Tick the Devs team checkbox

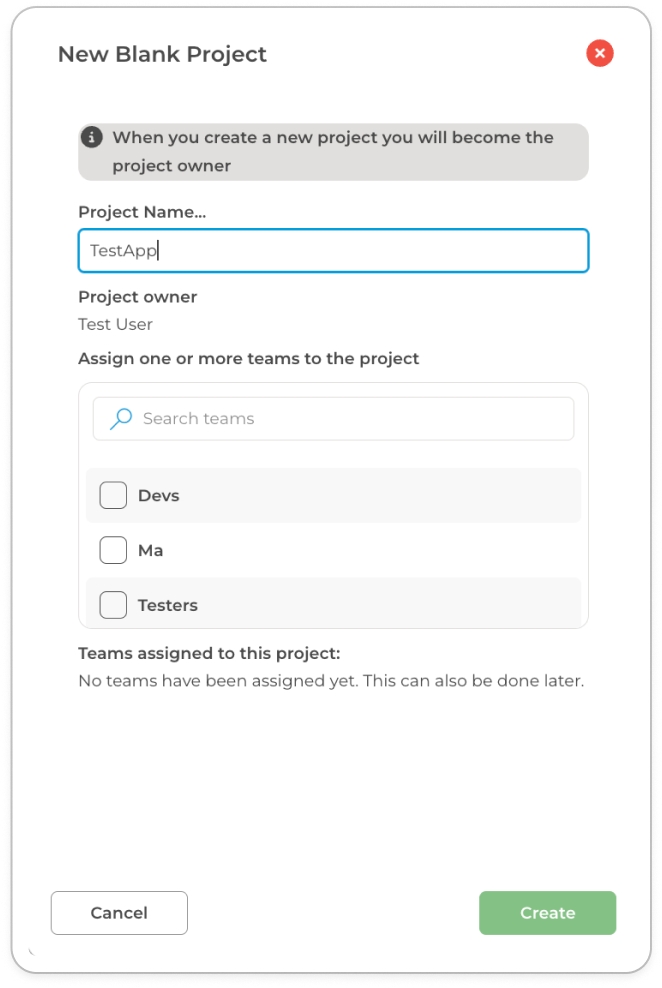113,496
